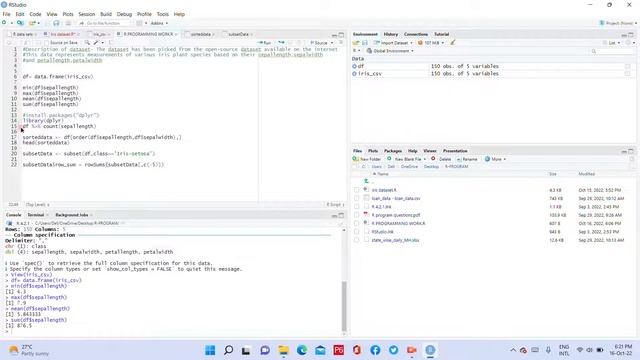Open List view dropdown in Environment
This screenshot has height=360, width=640.
coord(612,42)
